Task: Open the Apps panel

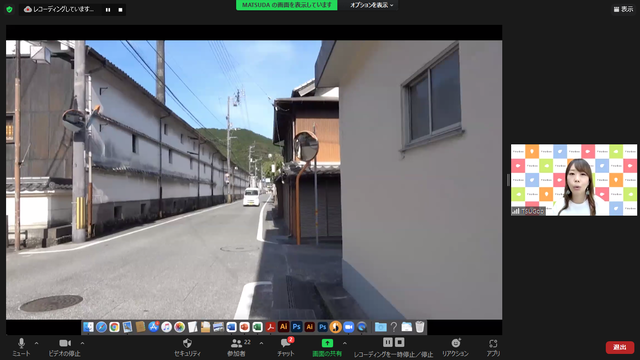Action: pyautogui.click(x=493, y=347)
